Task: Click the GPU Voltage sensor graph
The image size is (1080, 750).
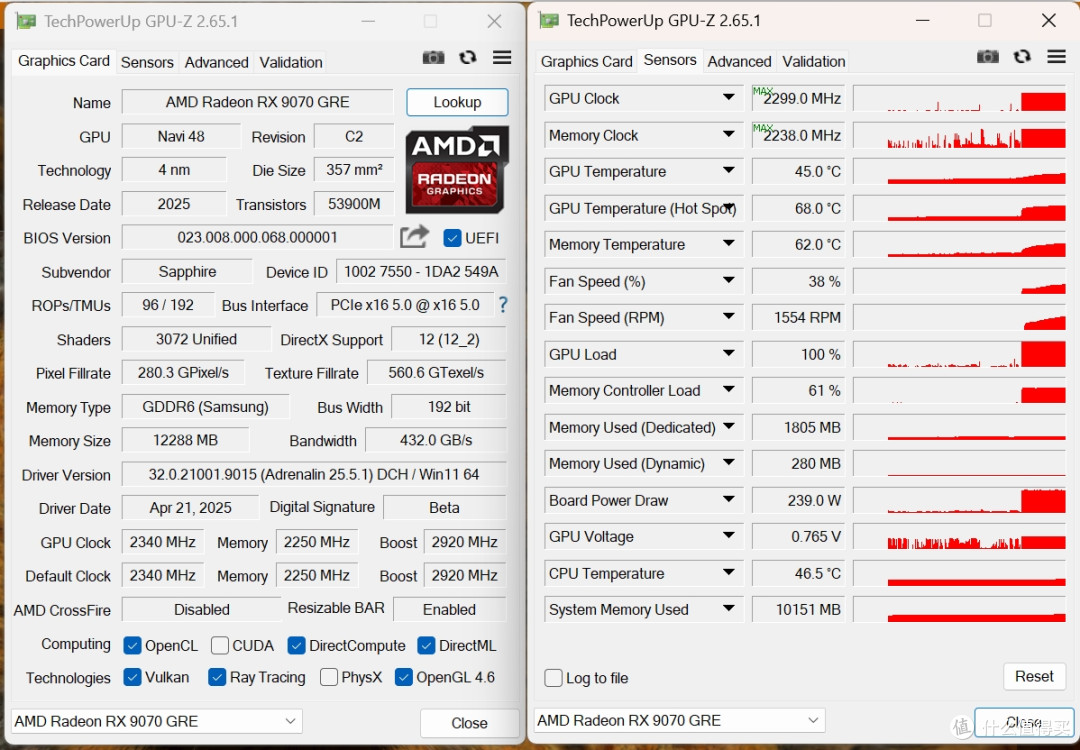Action: [x=959, y=537]
